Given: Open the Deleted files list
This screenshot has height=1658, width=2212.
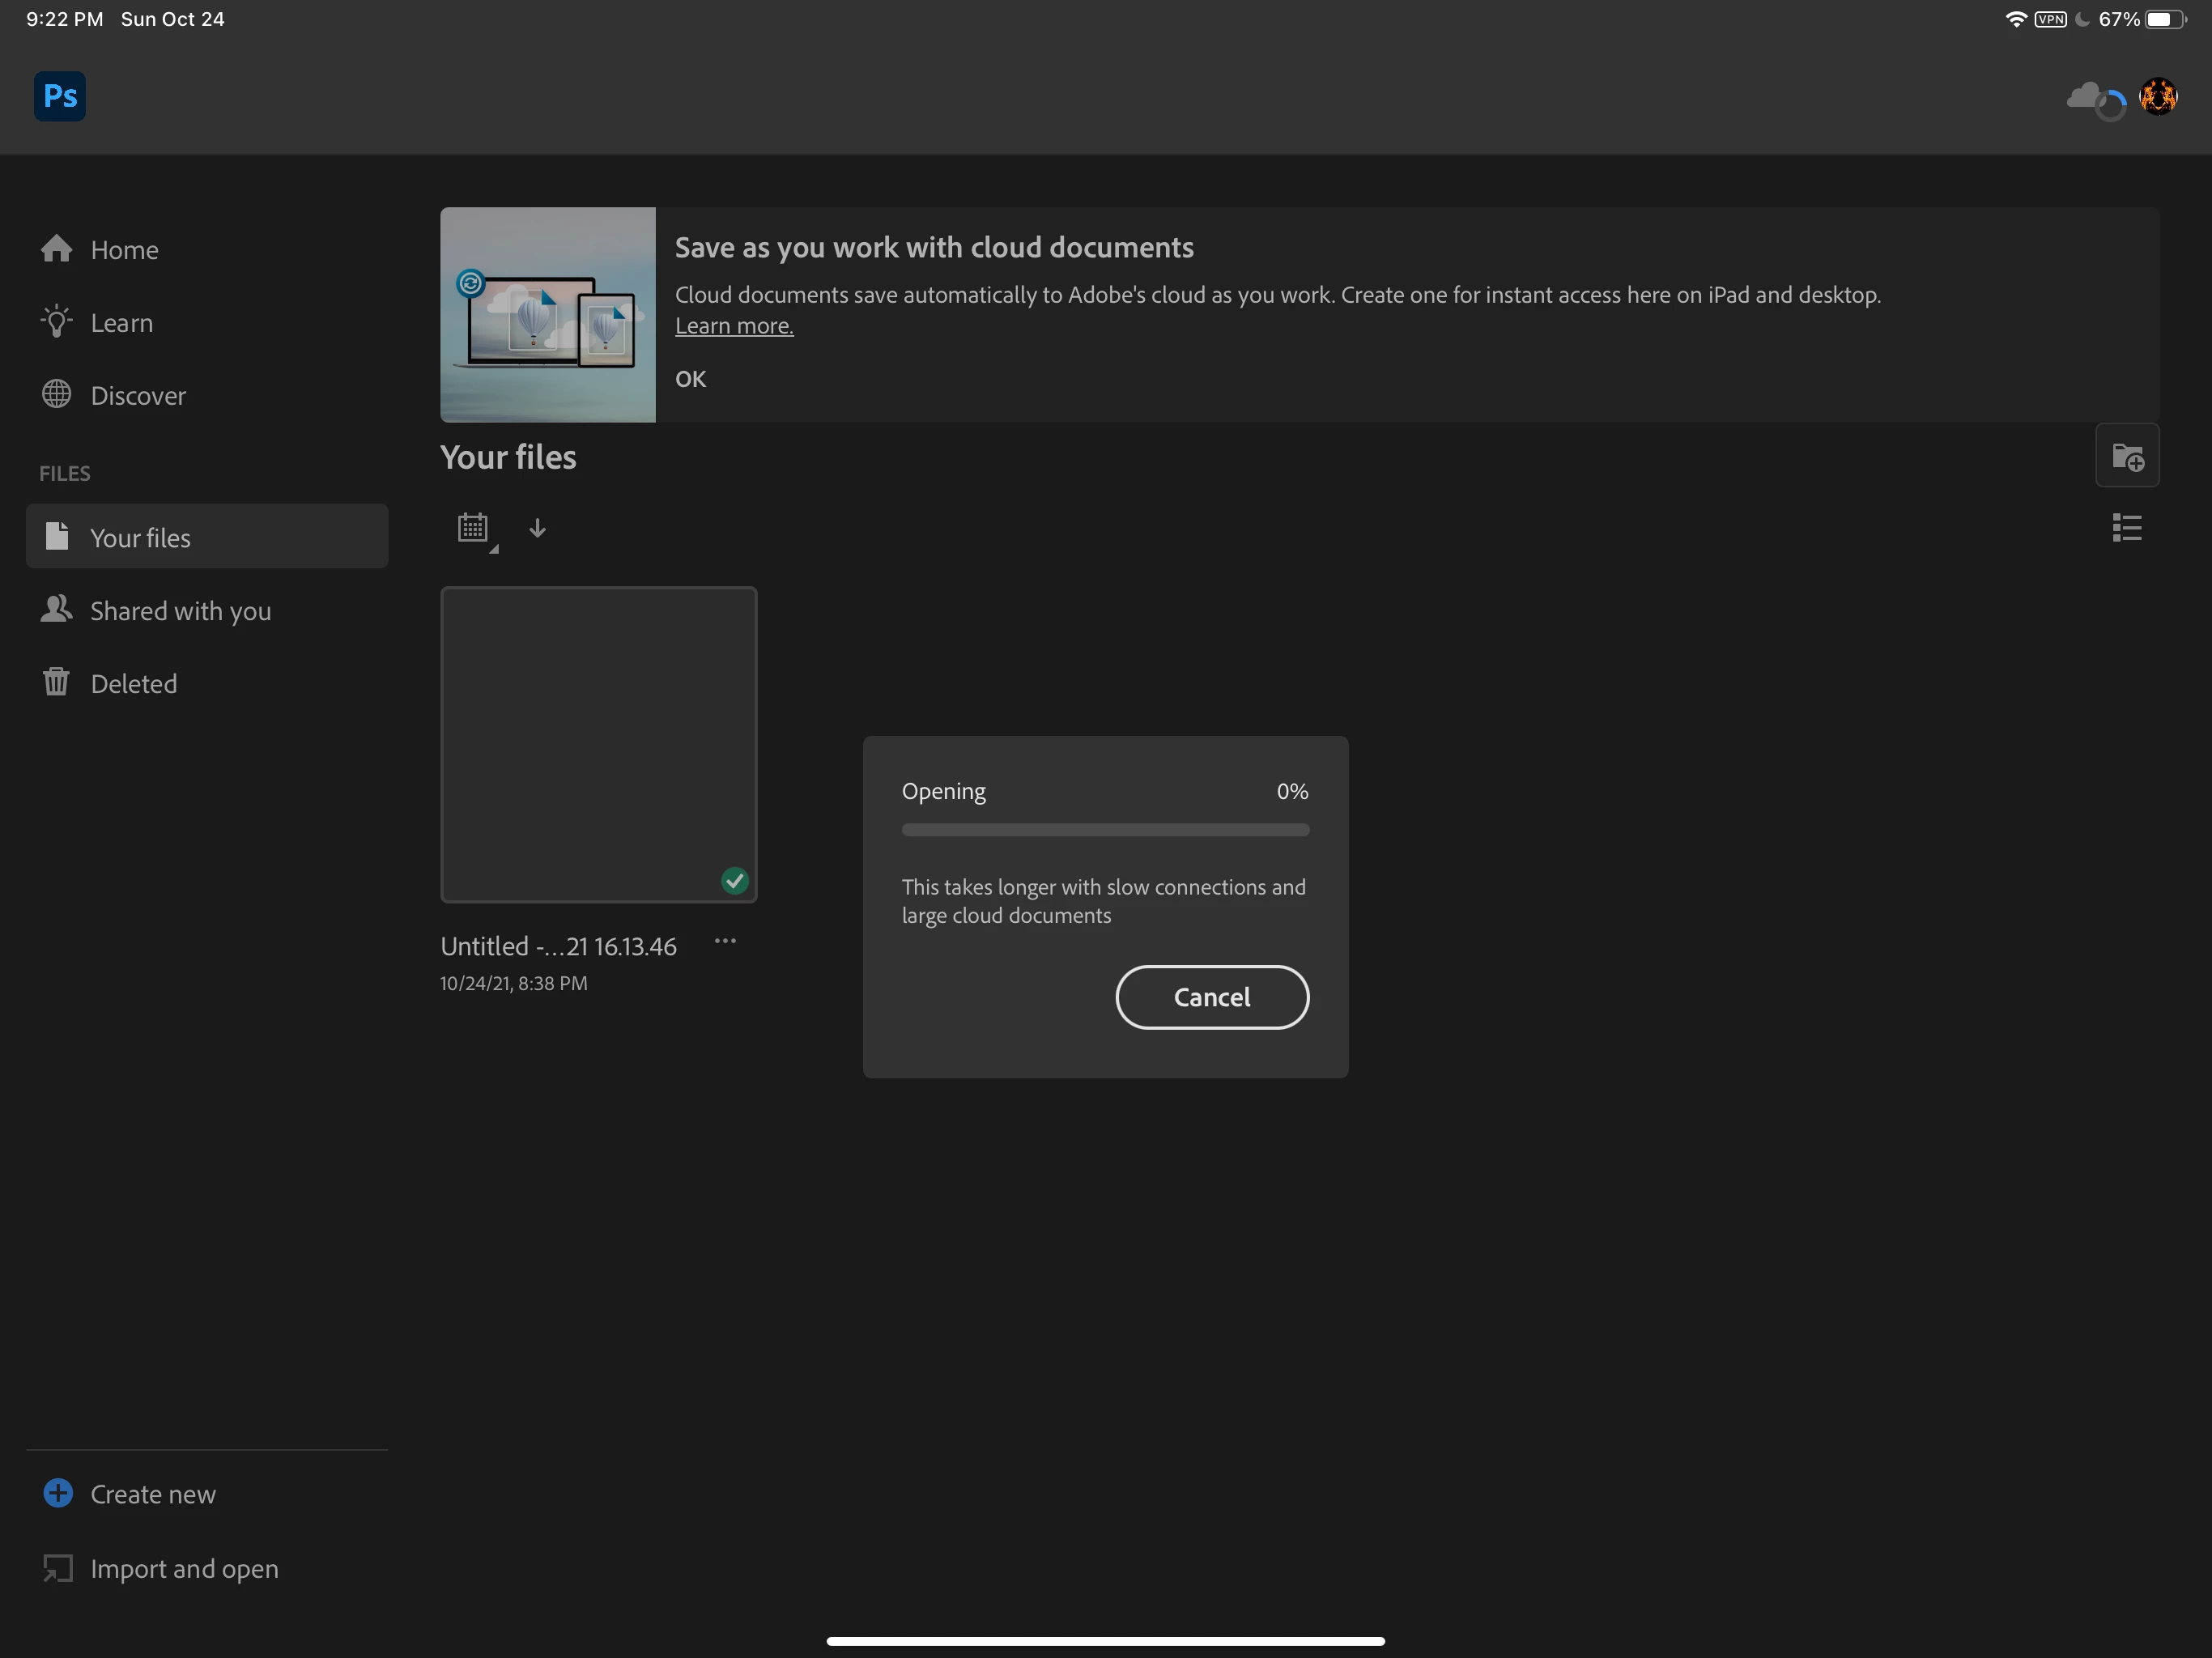Looking at the screenshot, I should 133,684.
